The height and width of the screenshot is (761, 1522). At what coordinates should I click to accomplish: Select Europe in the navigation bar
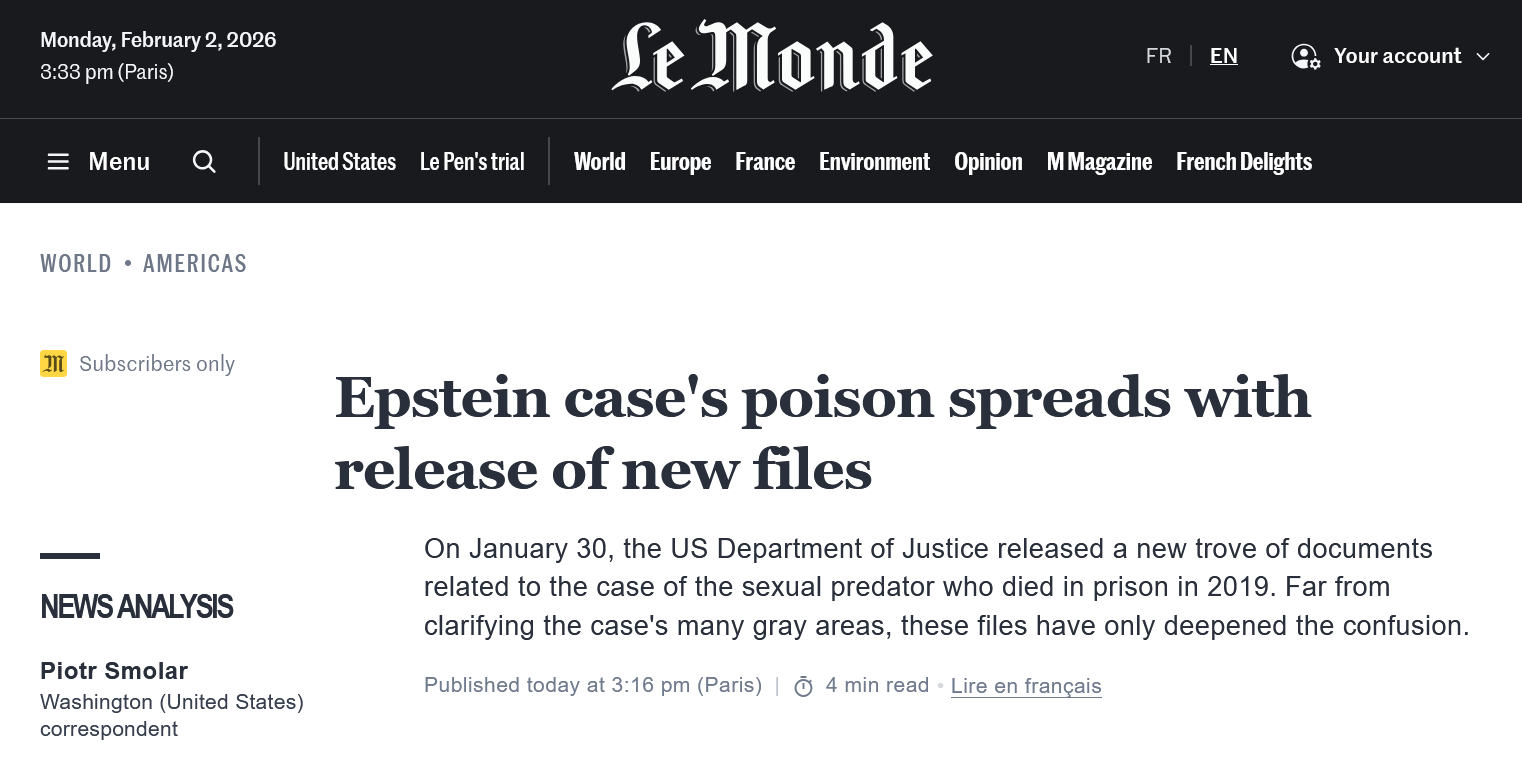tap(680, 162)
